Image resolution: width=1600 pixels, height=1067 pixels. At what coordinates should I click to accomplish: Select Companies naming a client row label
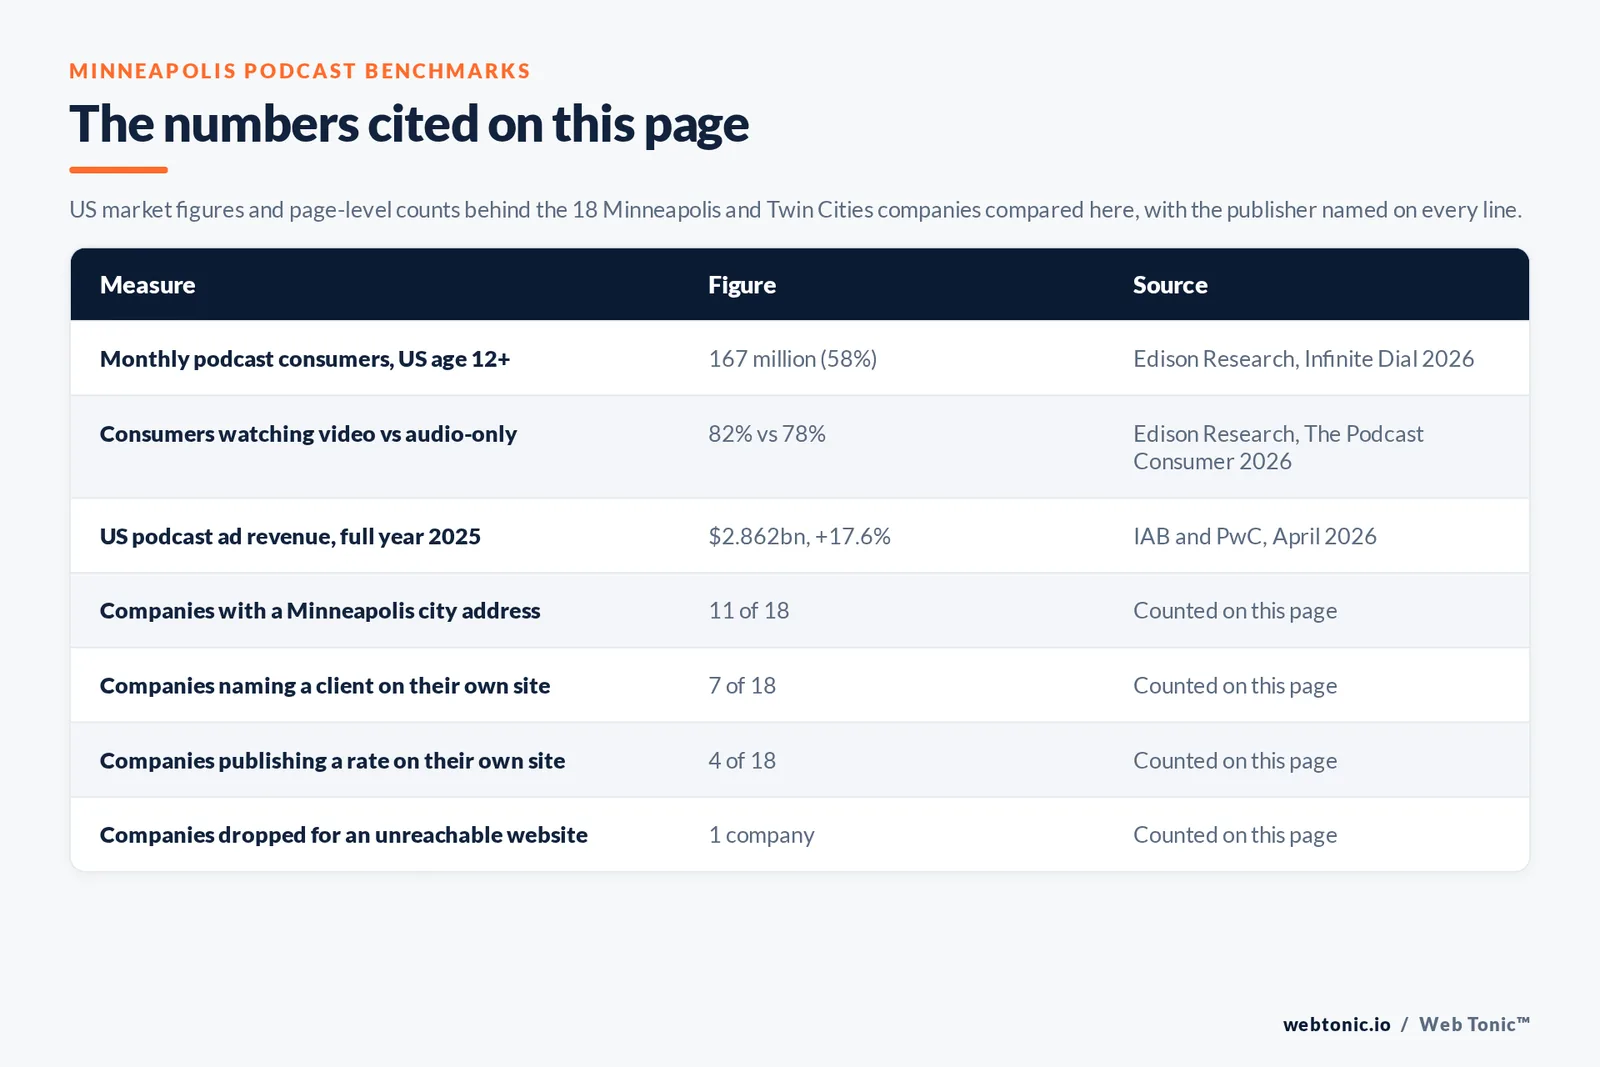325,686
